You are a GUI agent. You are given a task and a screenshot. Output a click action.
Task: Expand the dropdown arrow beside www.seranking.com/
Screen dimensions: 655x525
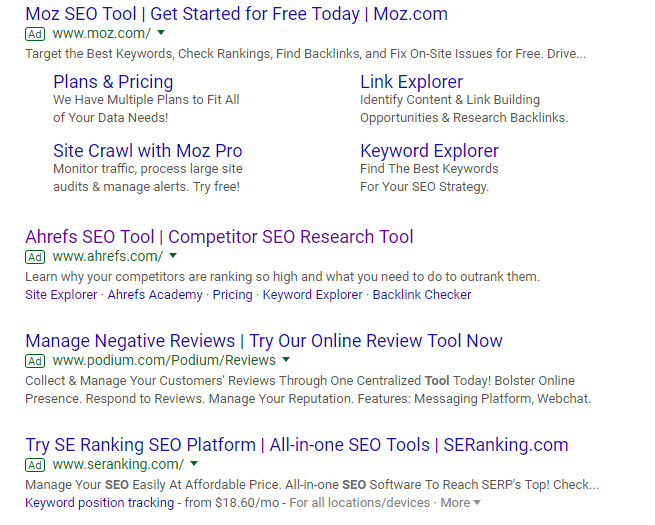tap(194, 464)
